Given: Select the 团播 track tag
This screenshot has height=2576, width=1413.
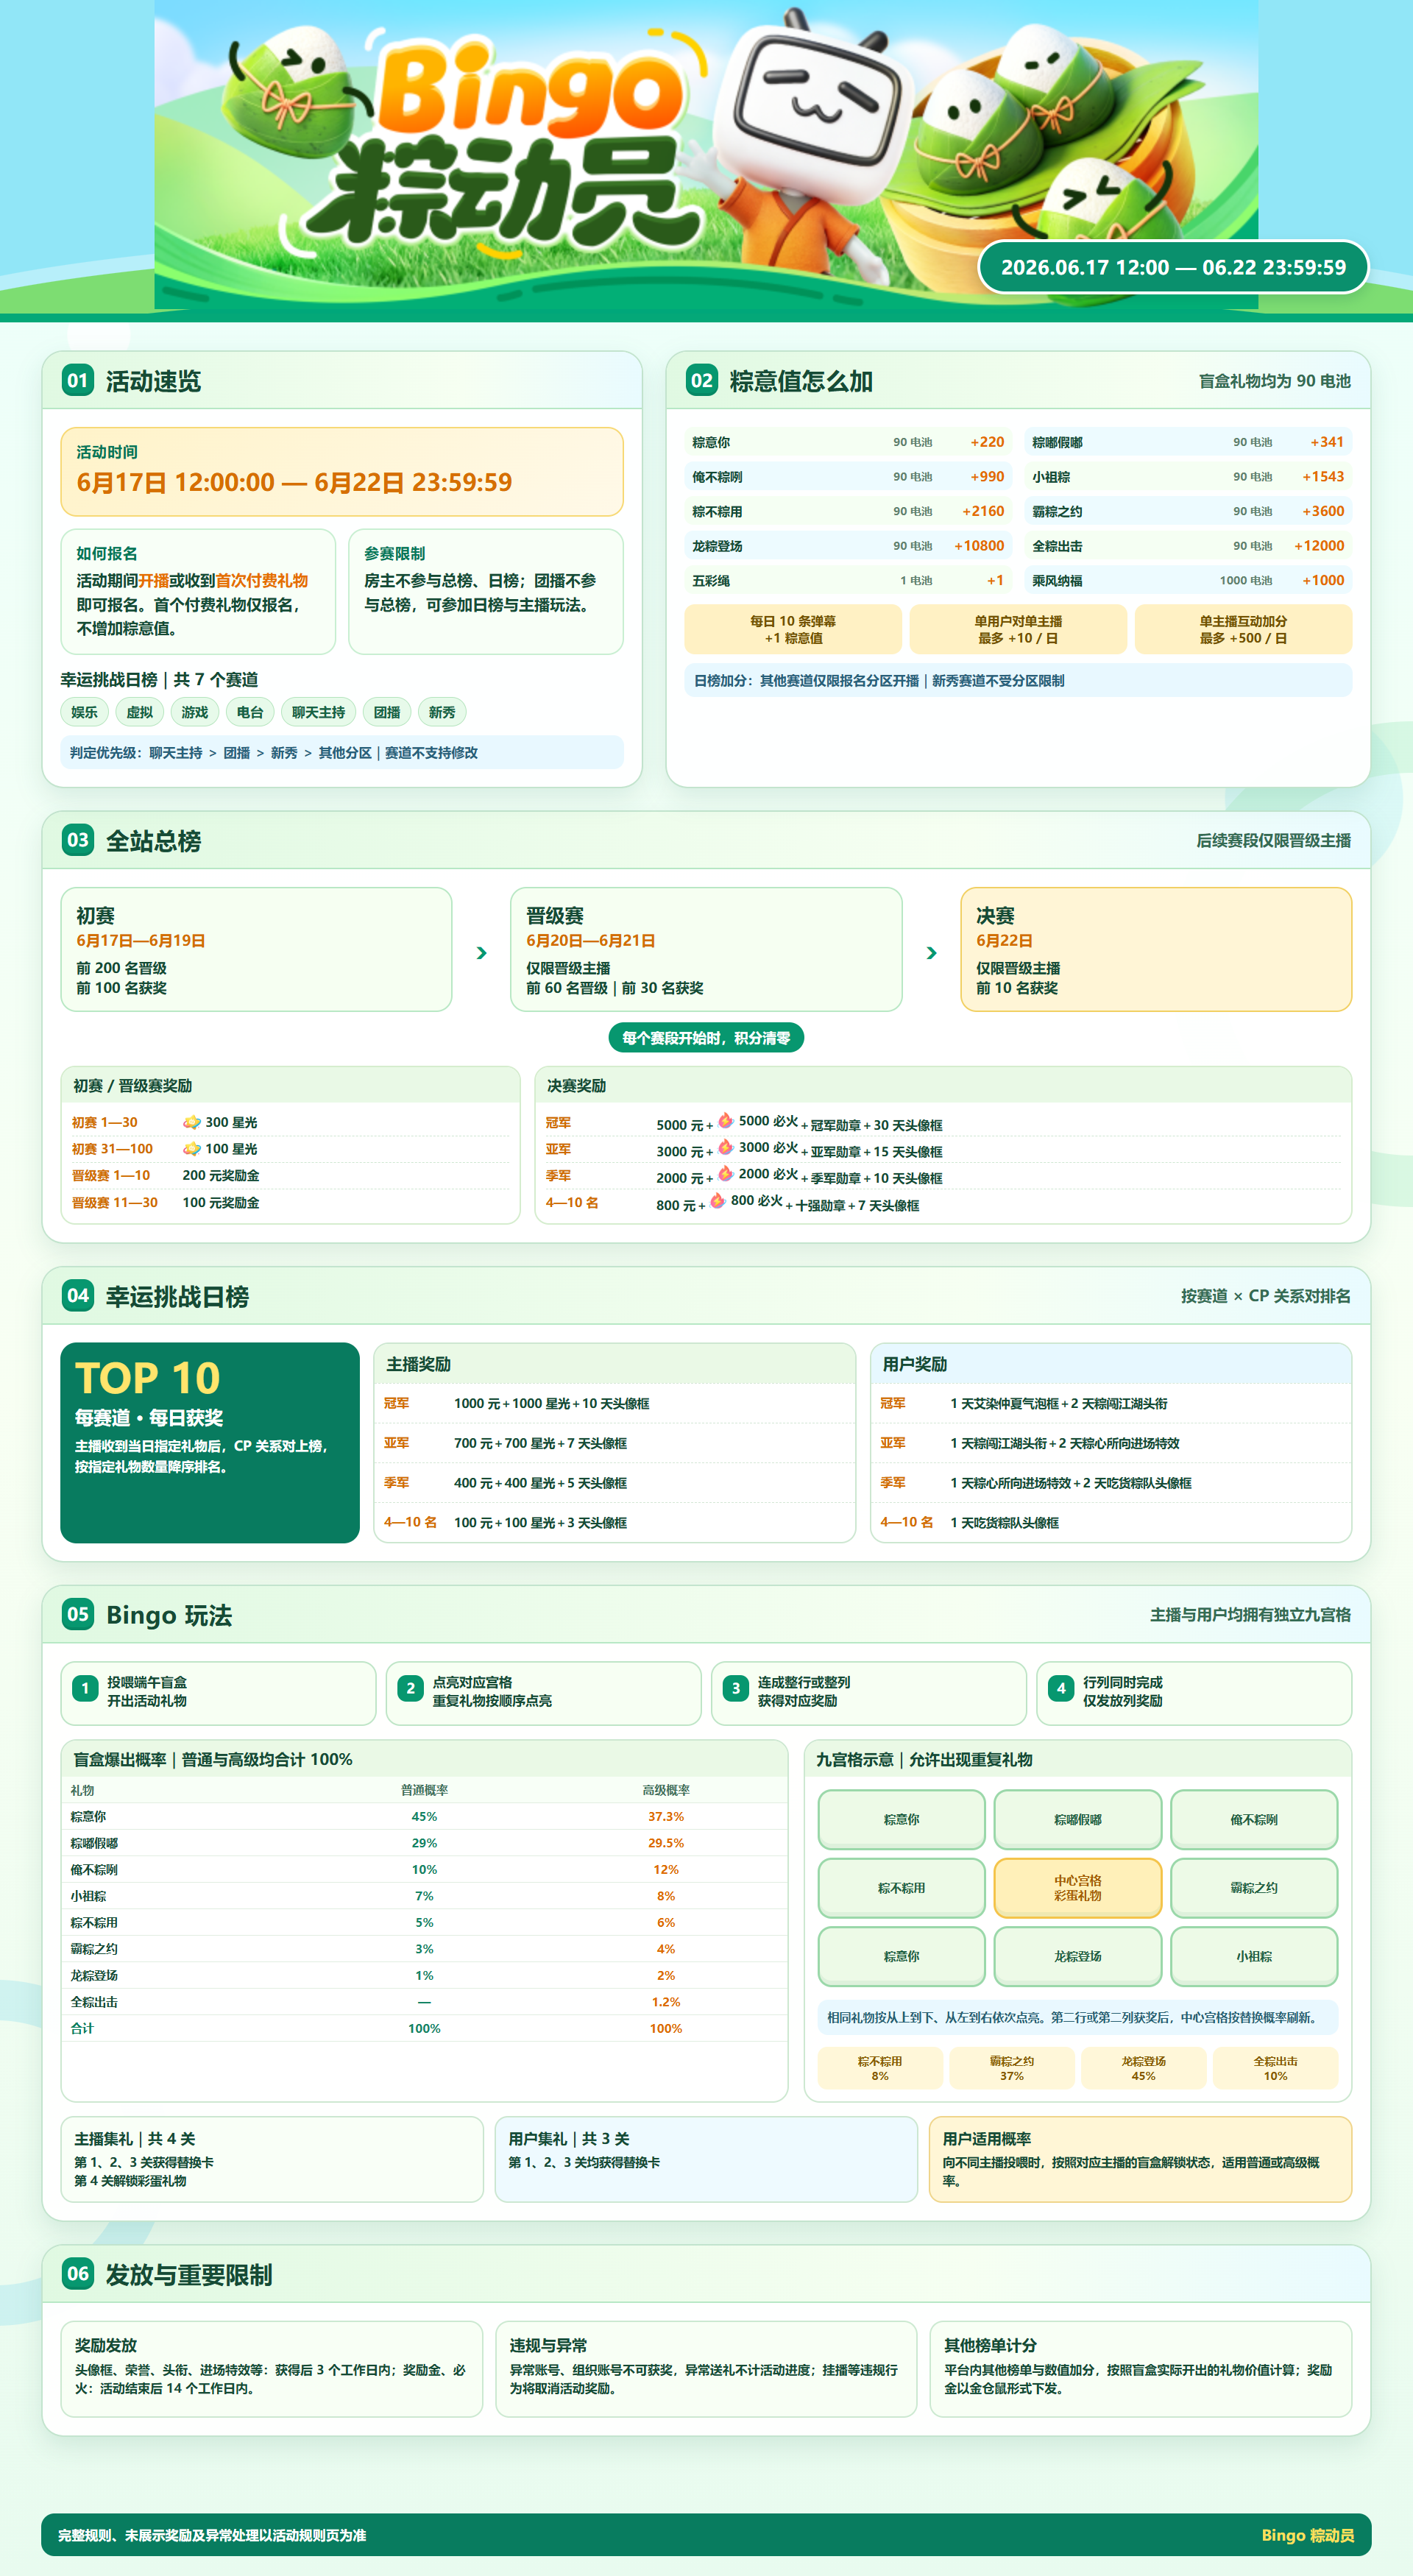Looking at the screenshot, I should click(x=387, y=712).
